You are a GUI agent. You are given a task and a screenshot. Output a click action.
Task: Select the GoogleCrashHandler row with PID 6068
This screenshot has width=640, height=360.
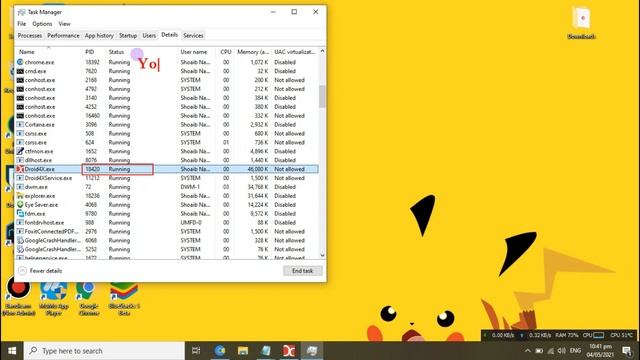click(167, 240)
